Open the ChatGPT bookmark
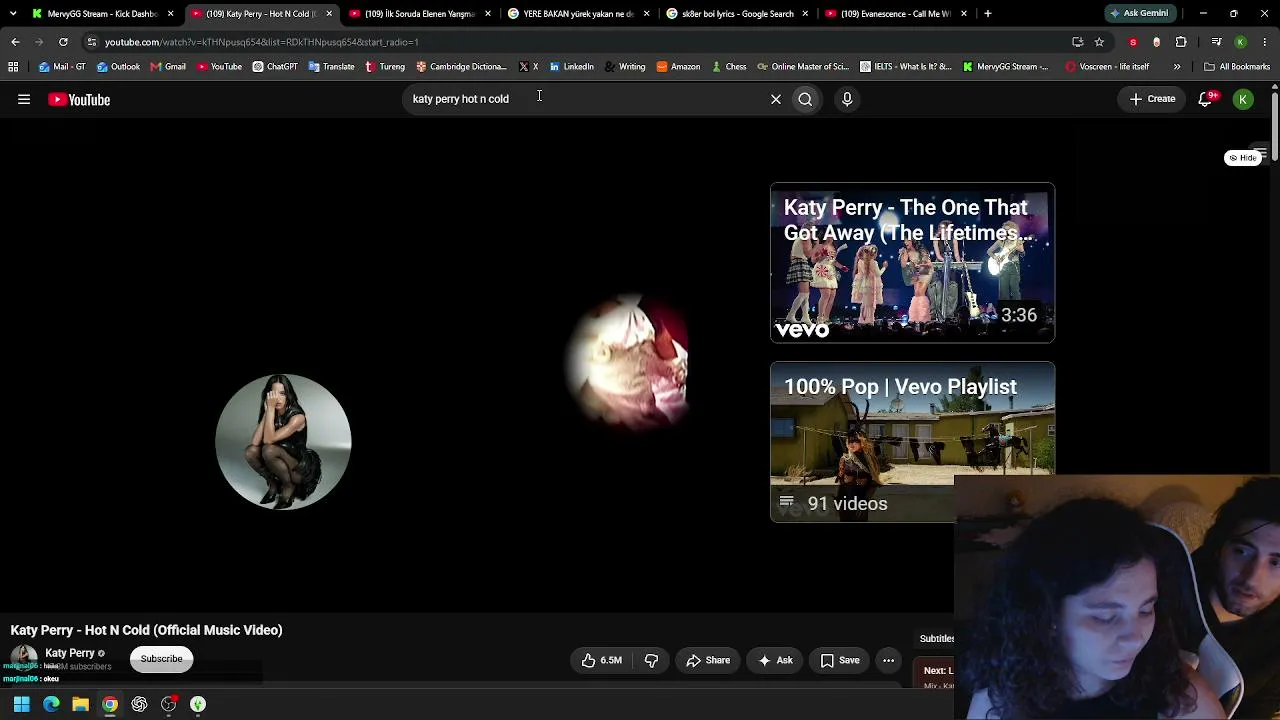This screenshot has width=1280, height=720. [275, 67]
